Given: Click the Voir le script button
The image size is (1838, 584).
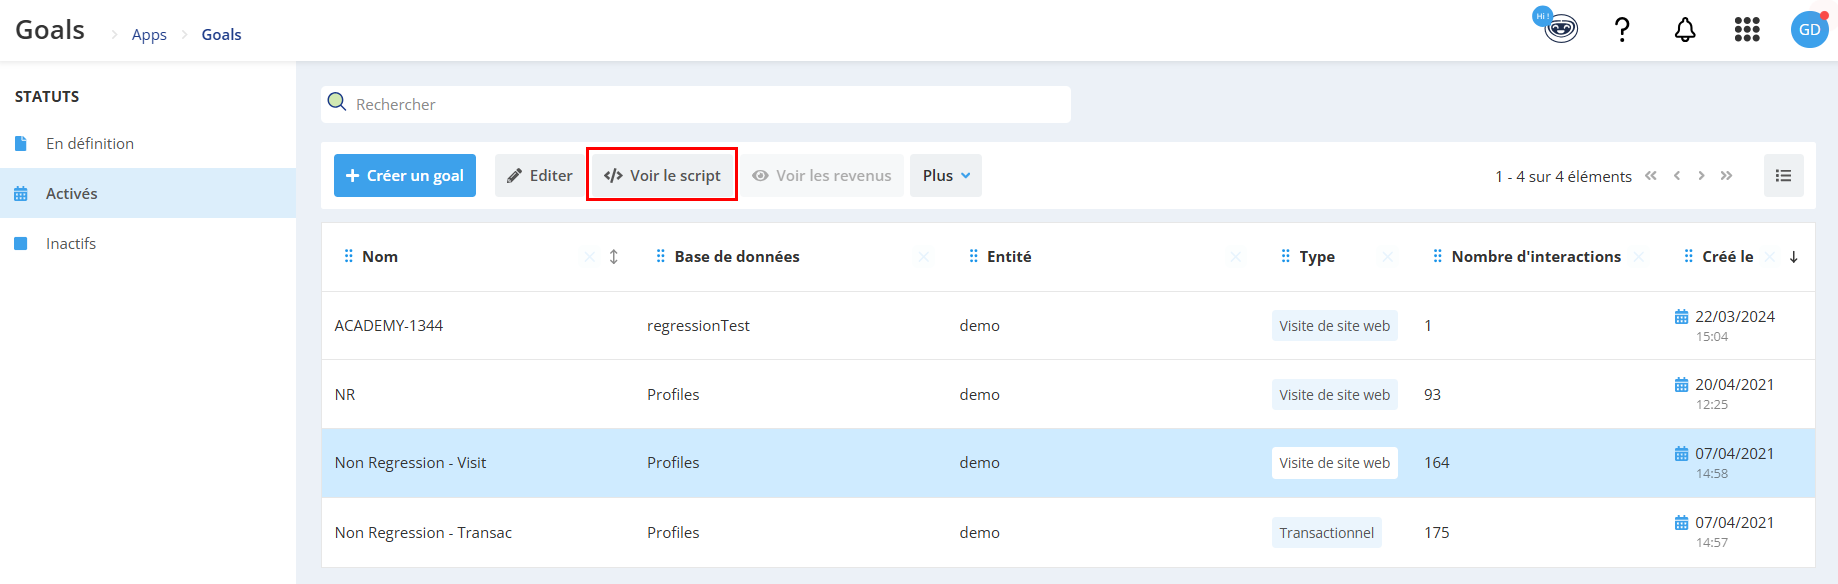Looking at the screenshot, I should (662, 175).
